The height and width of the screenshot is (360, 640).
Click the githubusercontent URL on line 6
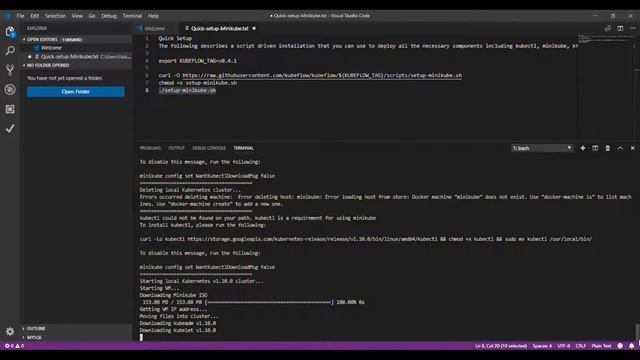[x=322, y=76]
